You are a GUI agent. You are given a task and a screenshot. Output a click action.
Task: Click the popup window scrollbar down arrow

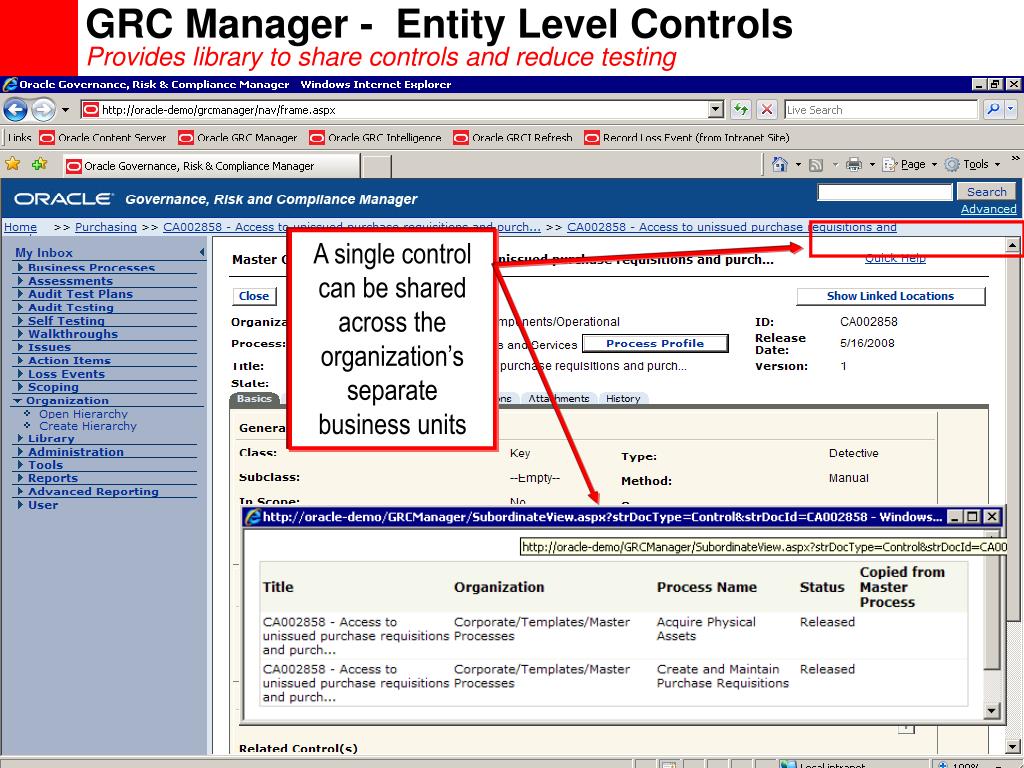[x=992, y=711]
